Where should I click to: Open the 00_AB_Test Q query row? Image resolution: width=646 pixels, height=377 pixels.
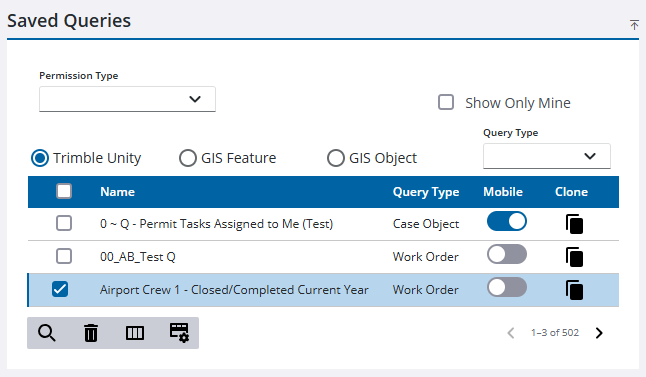[323, 257]
